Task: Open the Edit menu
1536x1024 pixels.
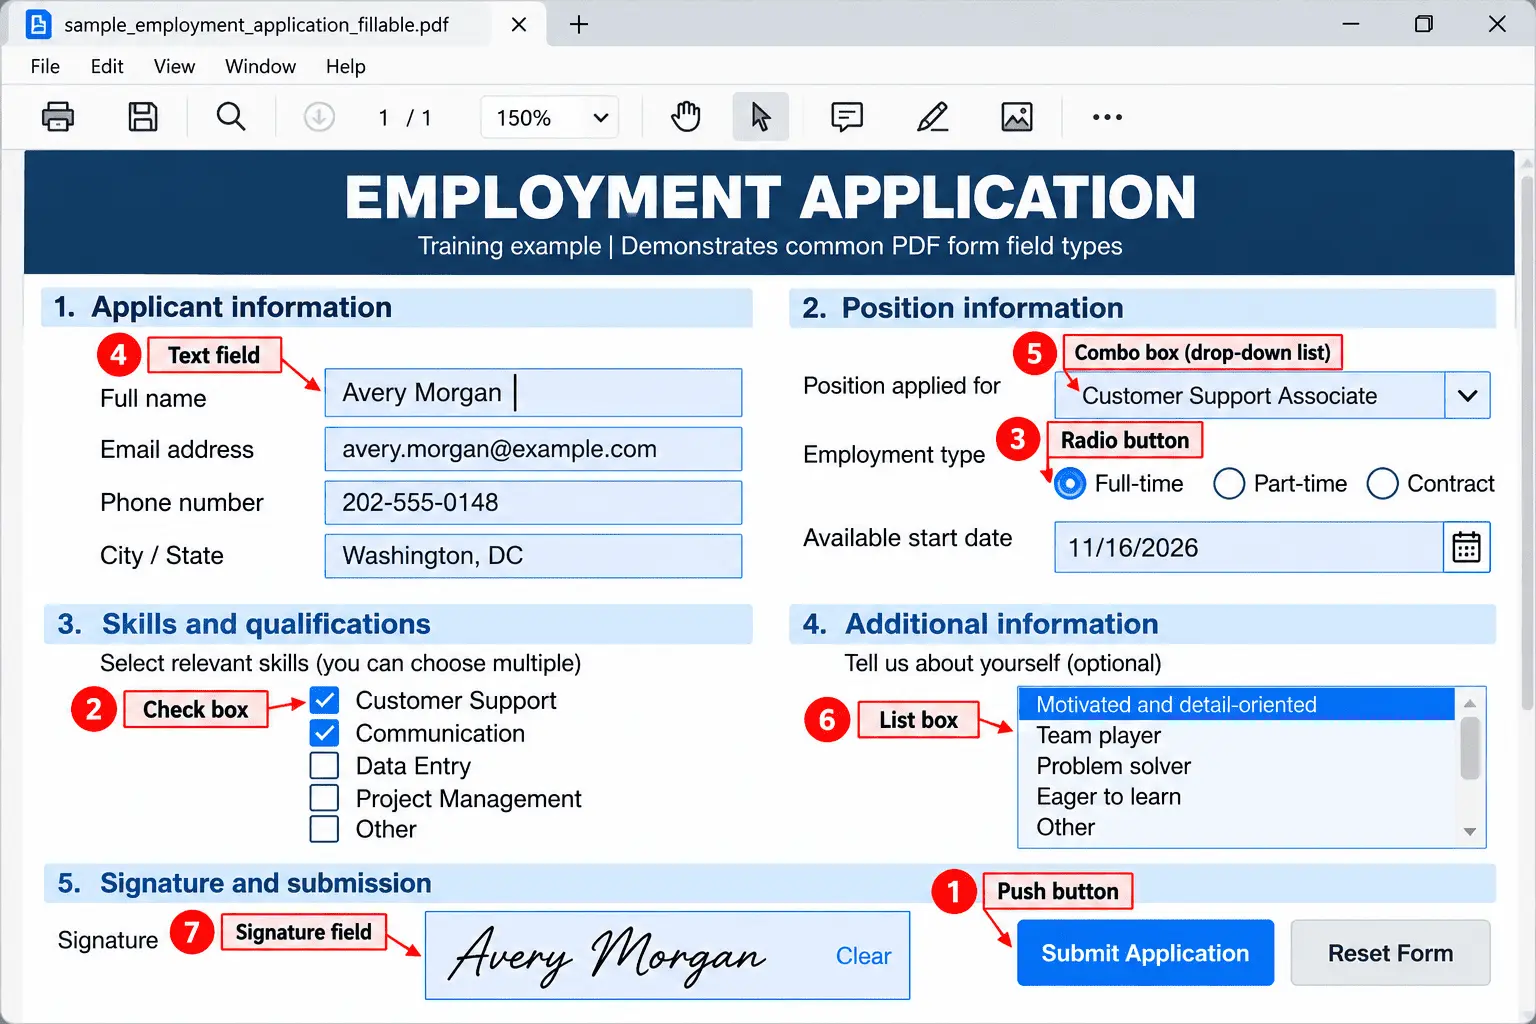Action: [107, 66]
